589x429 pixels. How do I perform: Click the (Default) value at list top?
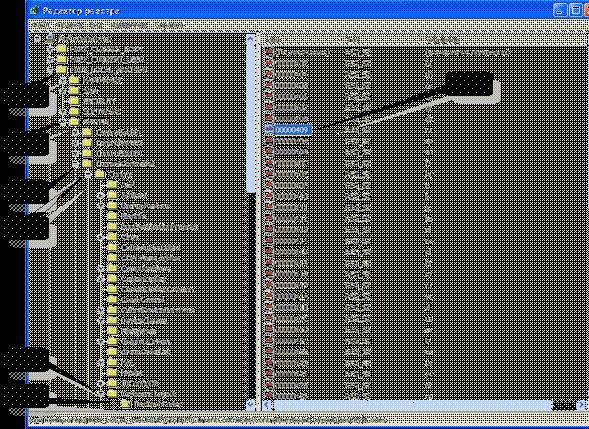coord(302,53)
